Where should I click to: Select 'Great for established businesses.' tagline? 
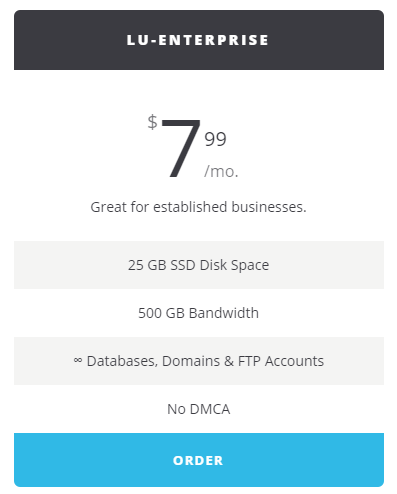(199, 207)
